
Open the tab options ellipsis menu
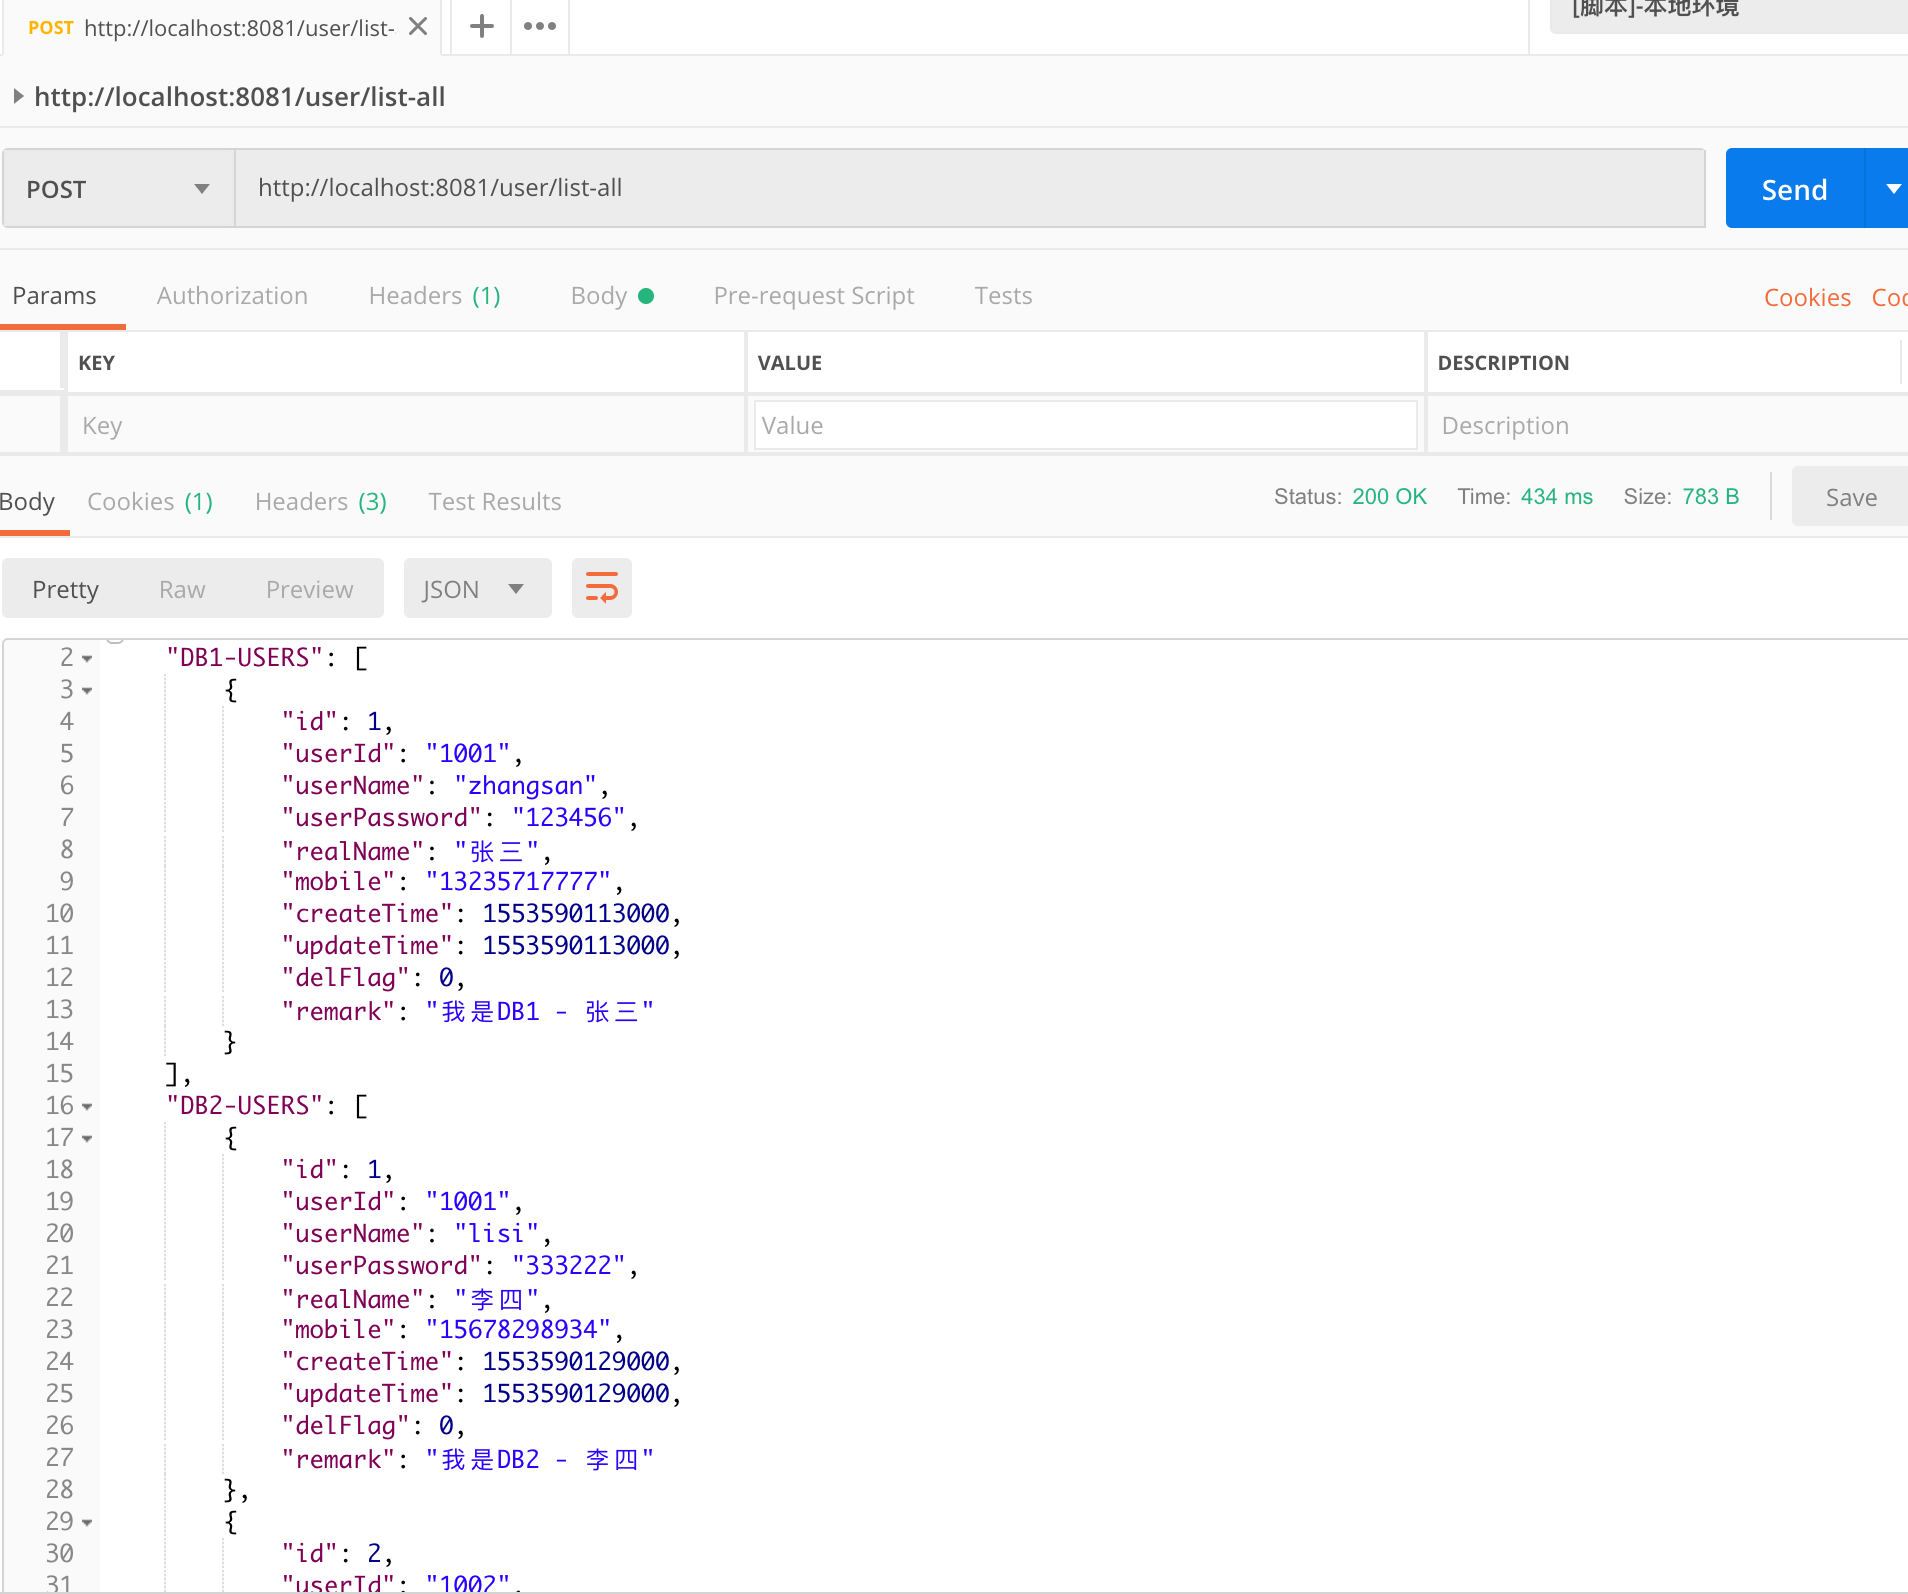(x=540, y=26)
